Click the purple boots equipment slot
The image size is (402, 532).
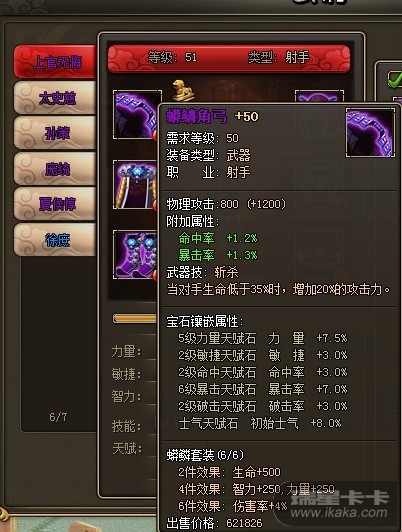[x=136, y=254]
